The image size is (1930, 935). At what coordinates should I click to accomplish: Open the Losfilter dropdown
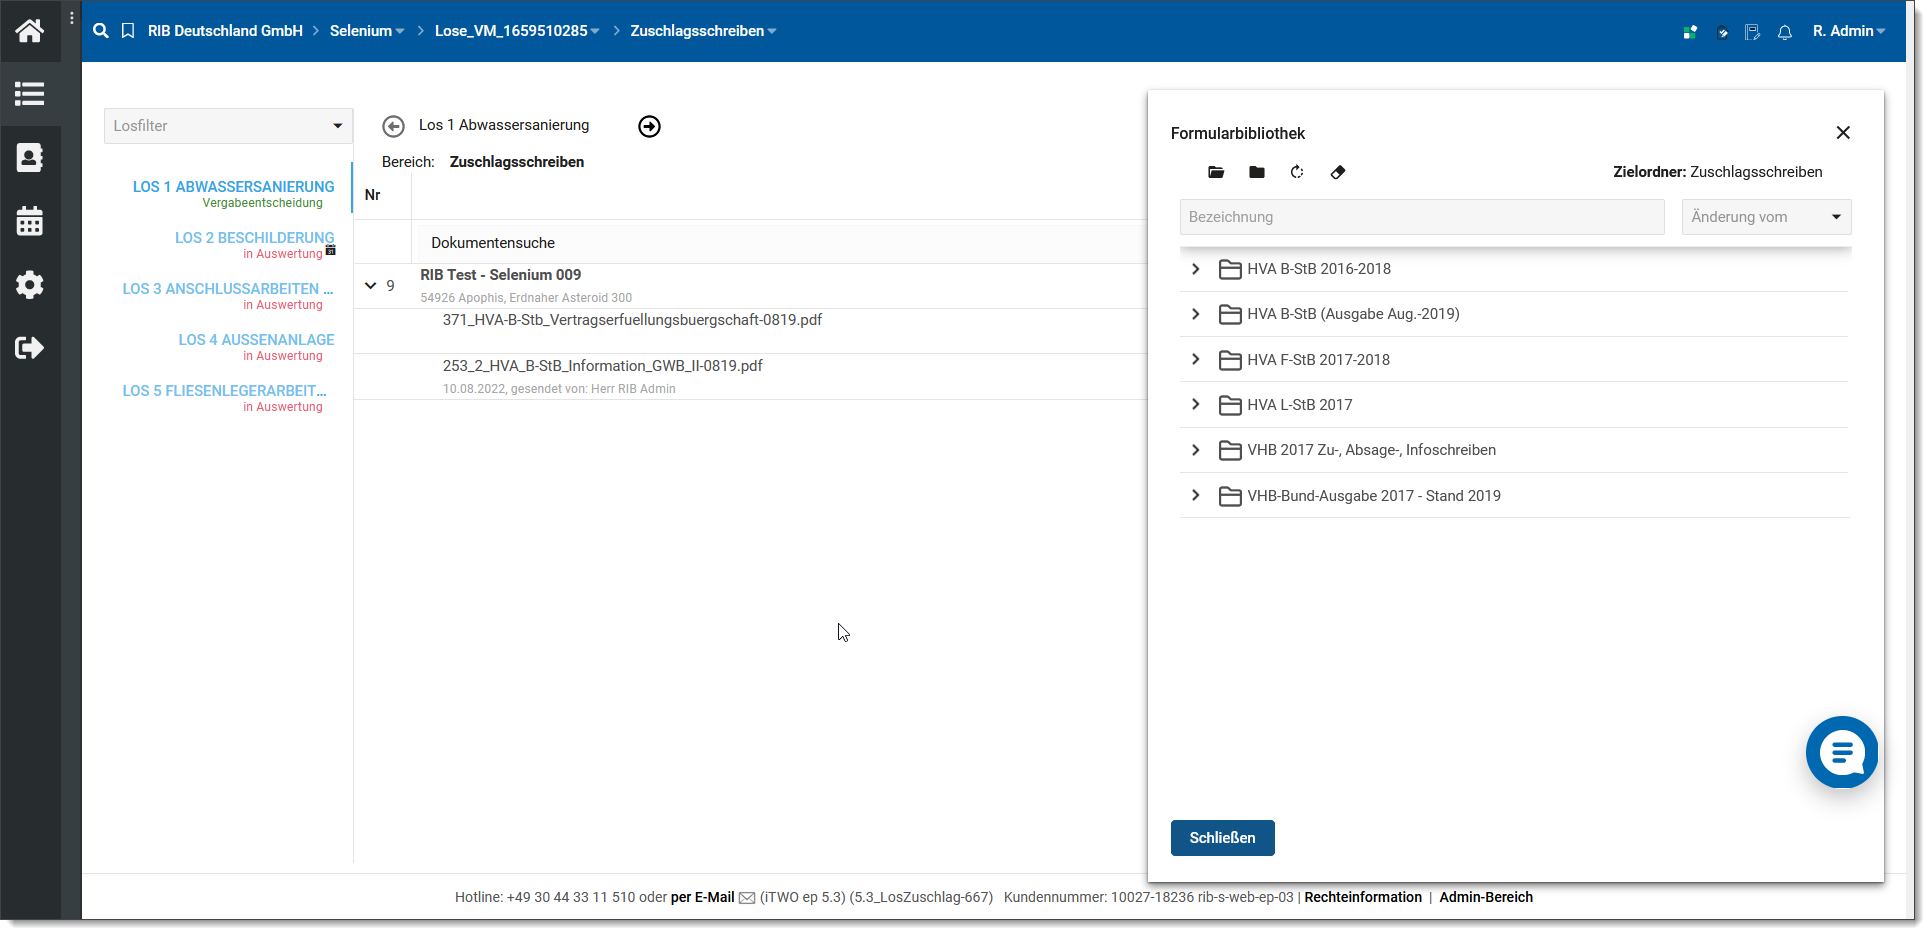pos(228,126)
